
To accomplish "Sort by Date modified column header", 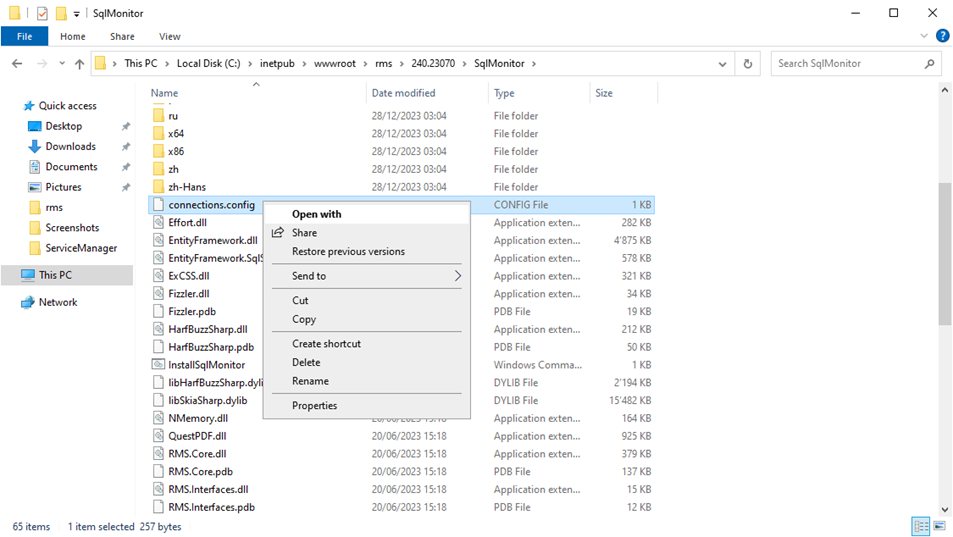I will pos(404,93).
